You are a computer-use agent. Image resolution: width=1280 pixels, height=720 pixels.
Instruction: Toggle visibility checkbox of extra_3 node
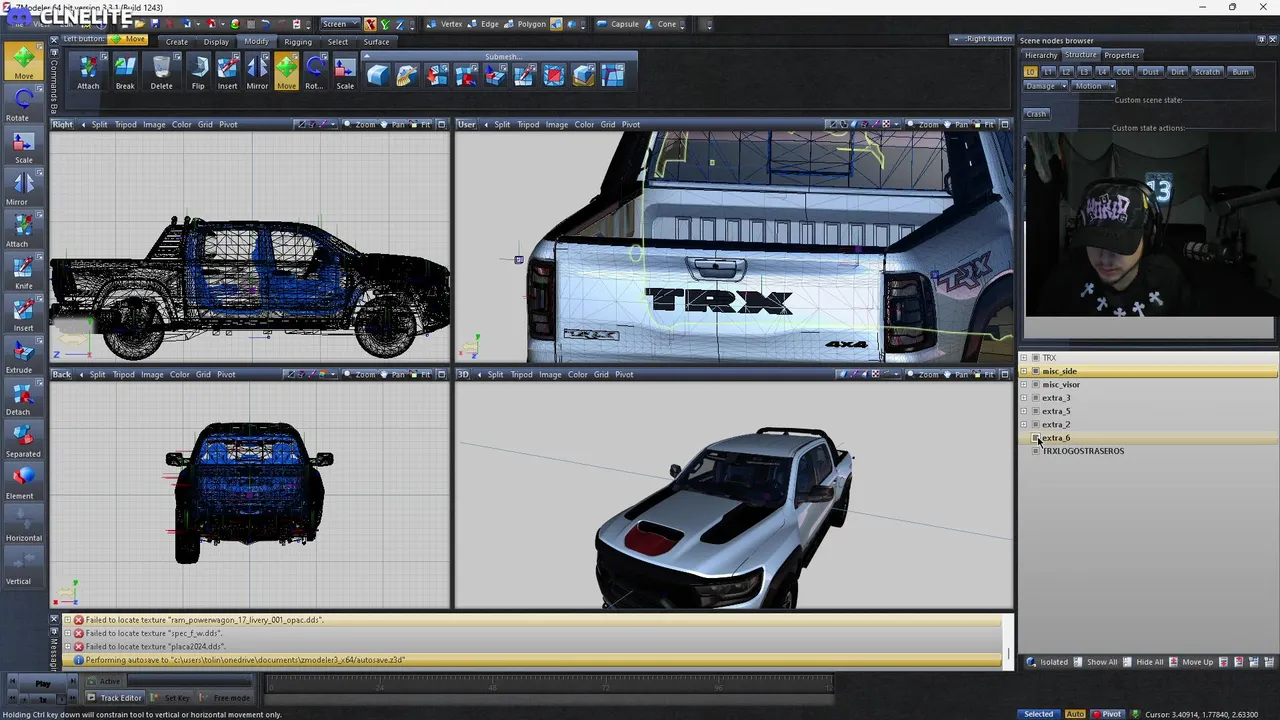1035,398
